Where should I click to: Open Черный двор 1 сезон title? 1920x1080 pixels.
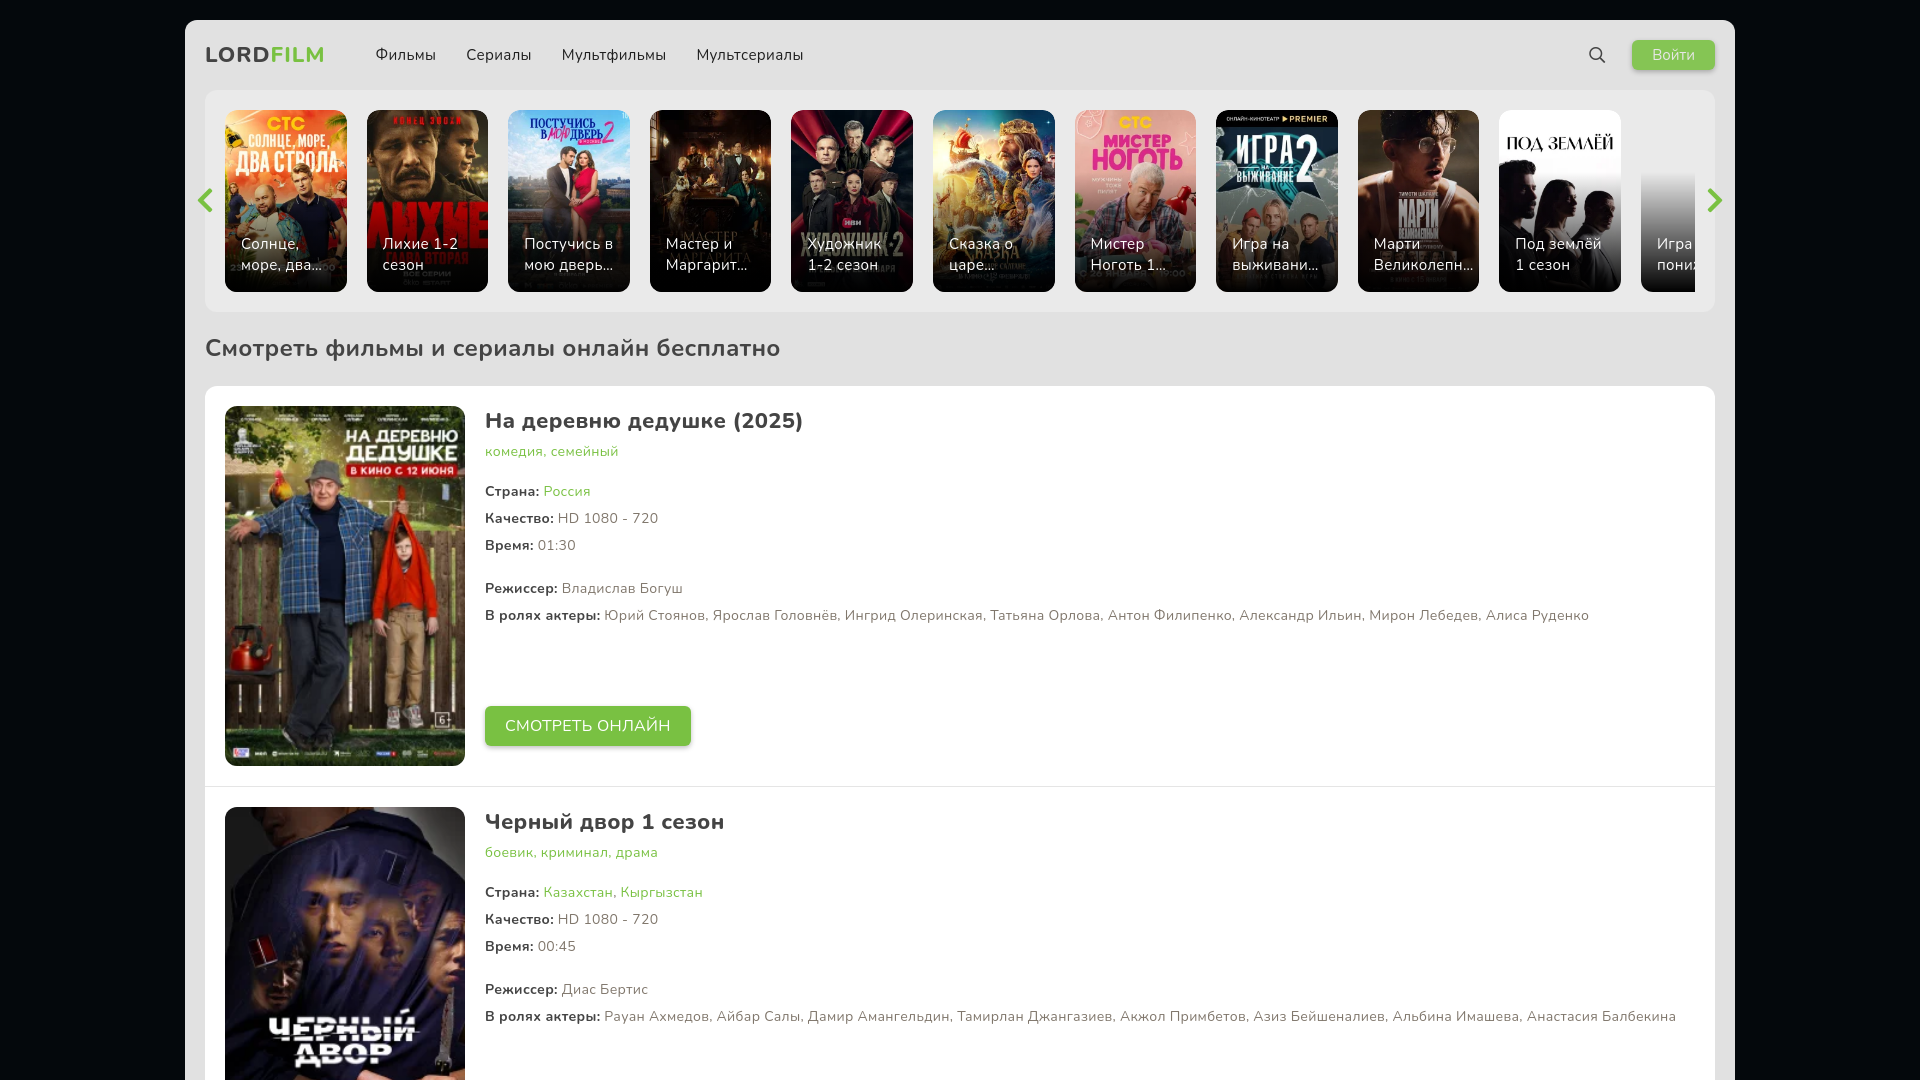pos(604,822)
